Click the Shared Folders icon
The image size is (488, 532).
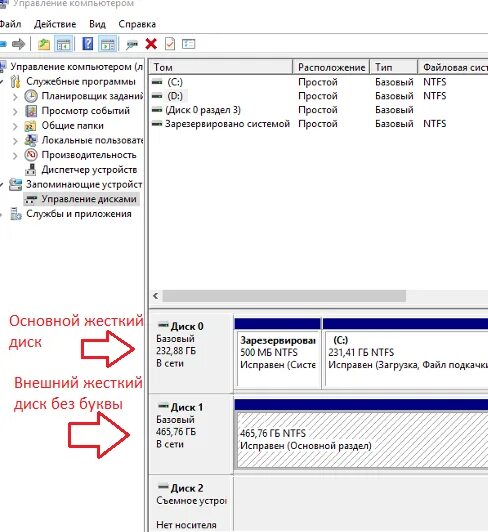30,126
